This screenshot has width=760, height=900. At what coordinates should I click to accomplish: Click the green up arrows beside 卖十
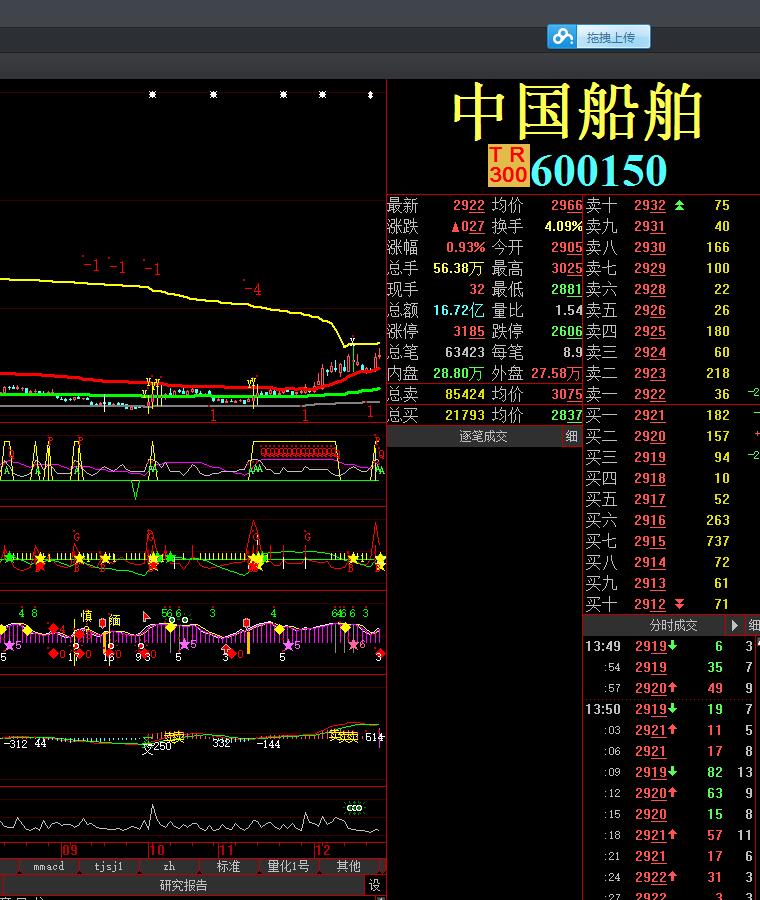click(x=679, y=205)
